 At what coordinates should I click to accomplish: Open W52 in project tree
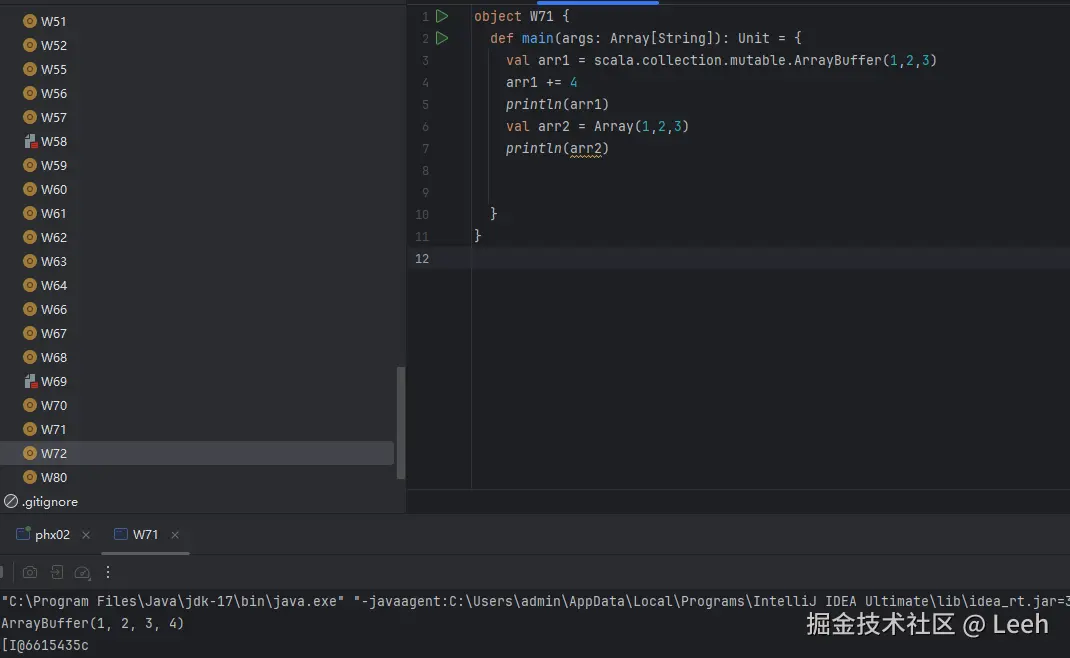pos(53,46)
